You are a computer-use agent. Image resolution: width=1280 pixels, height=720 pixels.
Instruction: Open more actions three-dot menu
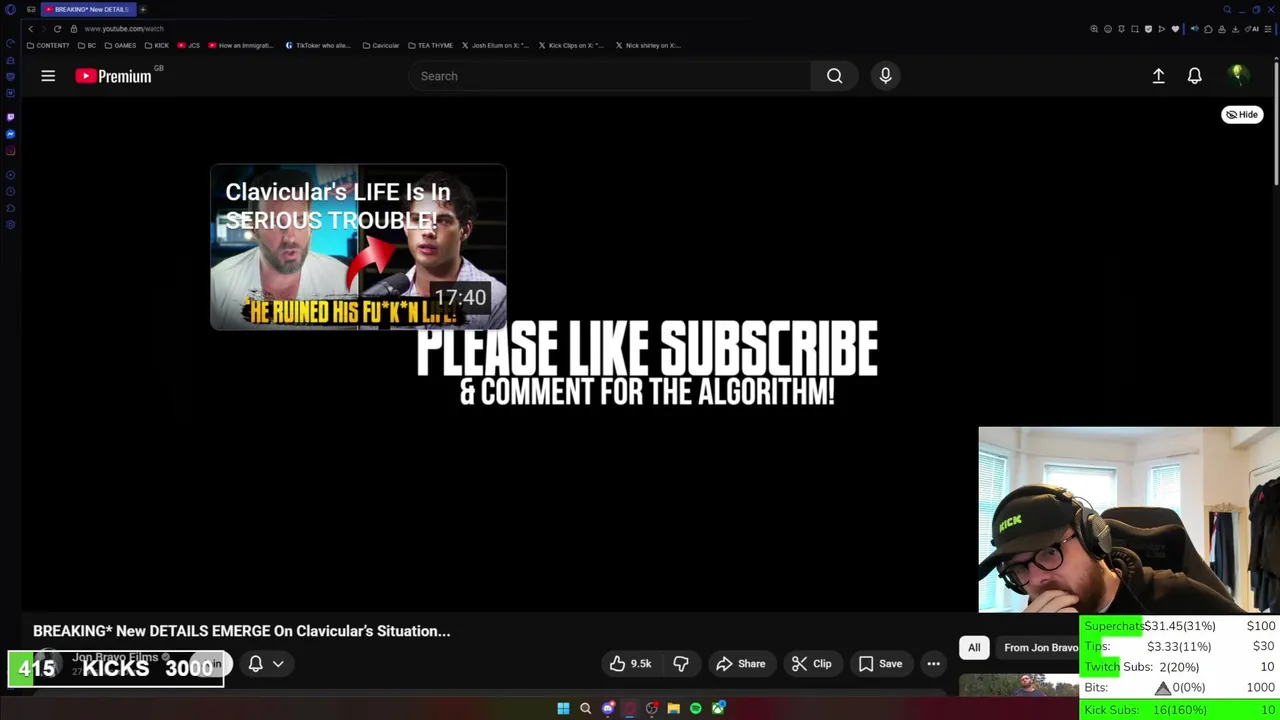click(x=933, y=664)
